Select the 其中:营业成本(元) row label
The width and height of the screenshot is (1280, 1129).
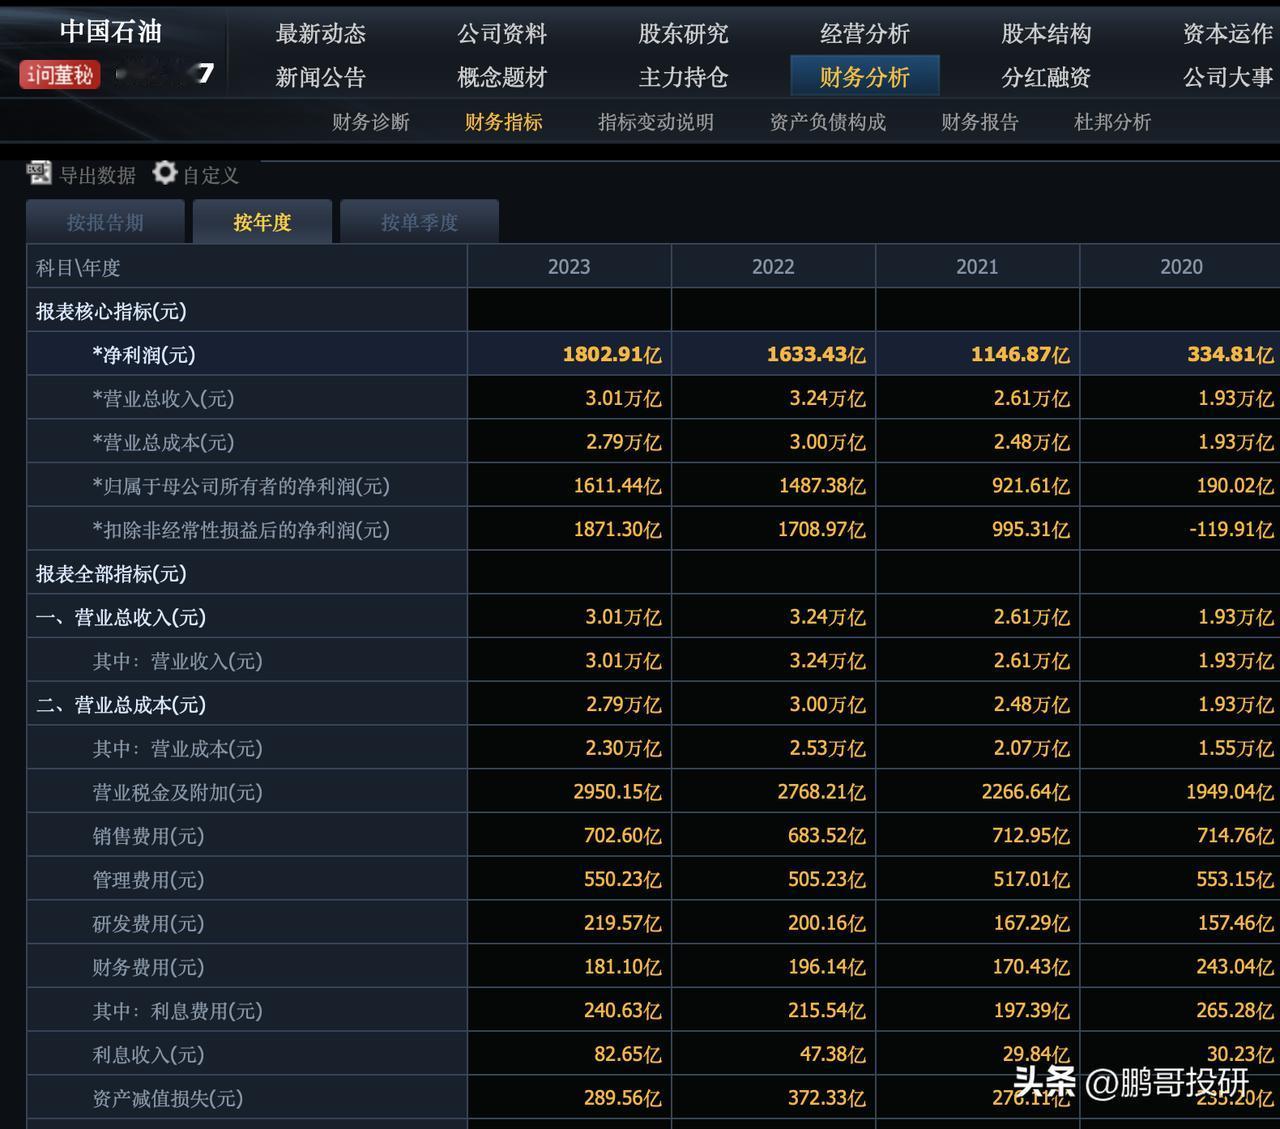178,749
